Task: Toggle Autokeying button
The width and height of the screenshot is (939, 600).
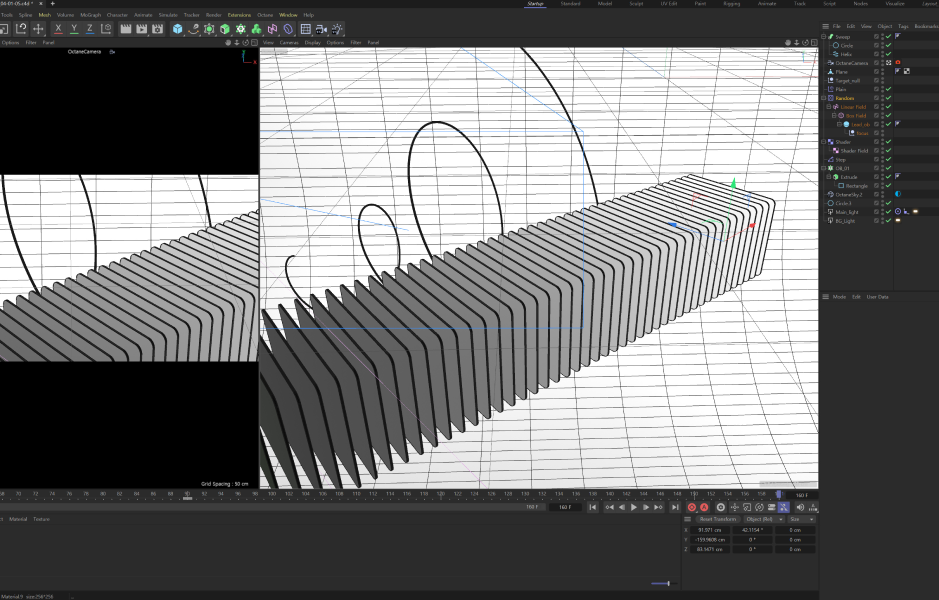Action: coord(704,507)
